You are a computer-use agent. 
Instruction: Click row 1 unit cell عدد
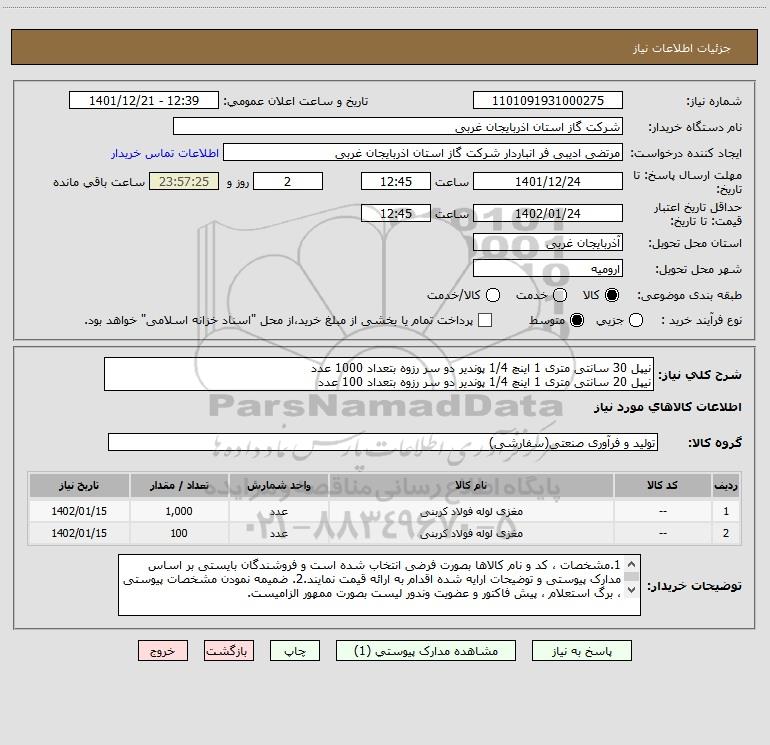click(x=278, y=511)
